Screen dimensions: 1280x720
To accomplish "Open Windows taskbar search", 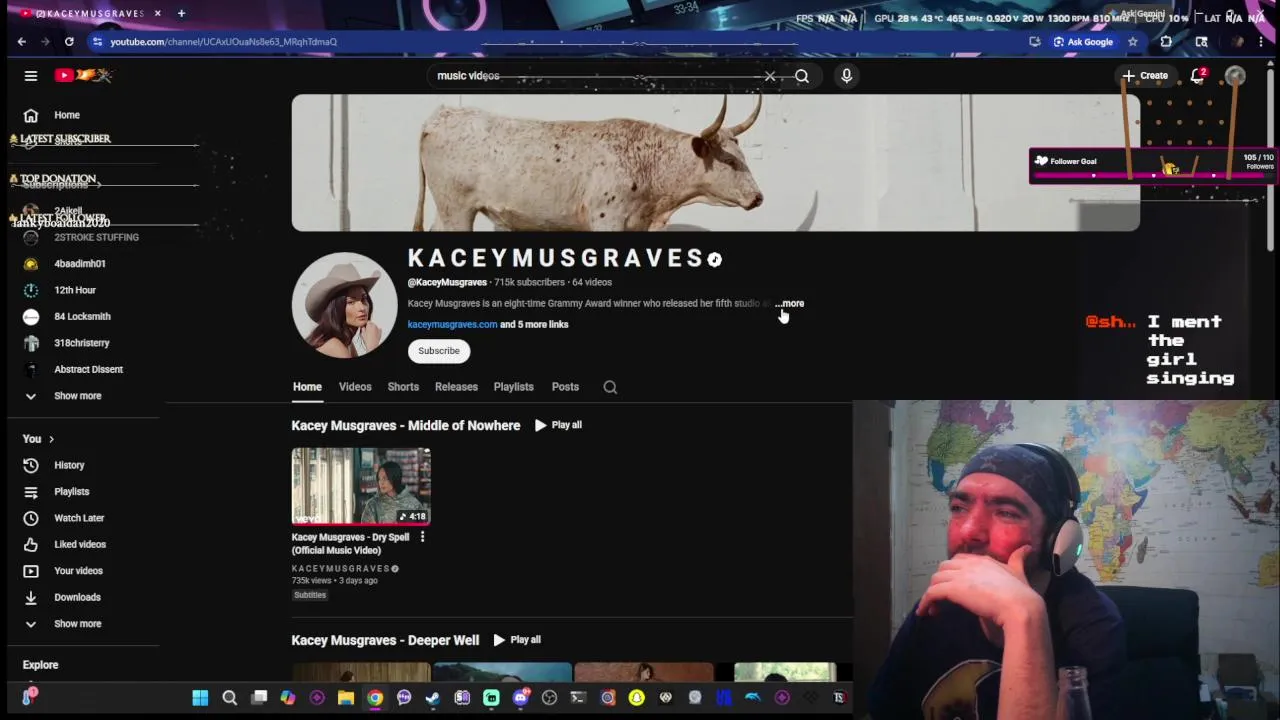I will coord(229,698).
